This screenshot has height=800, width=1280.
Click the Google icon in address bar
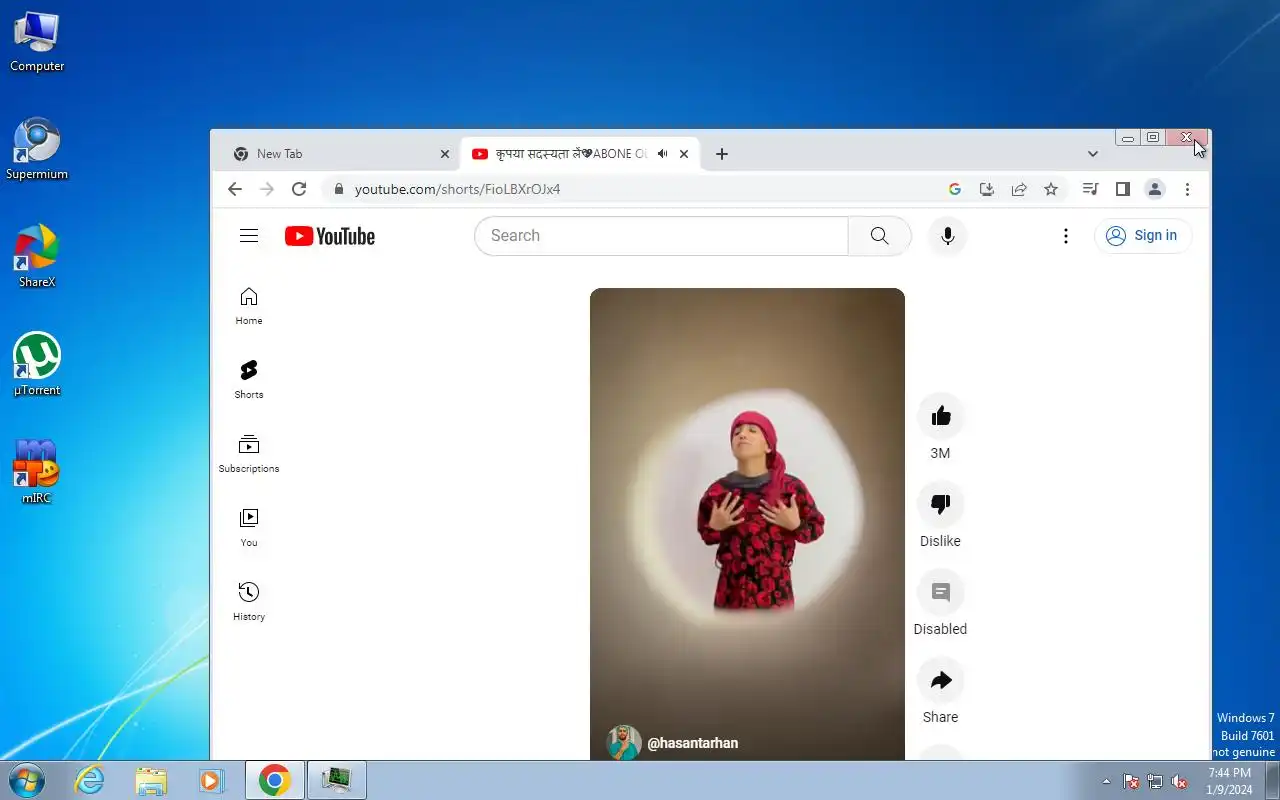pyautogui.click(x=955, y=189)
